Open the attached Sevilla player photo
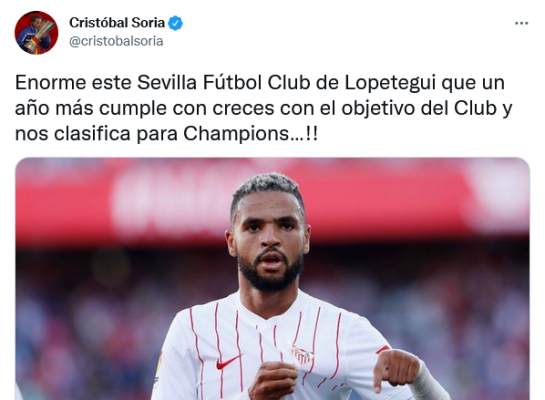 [x=272, y=278]
